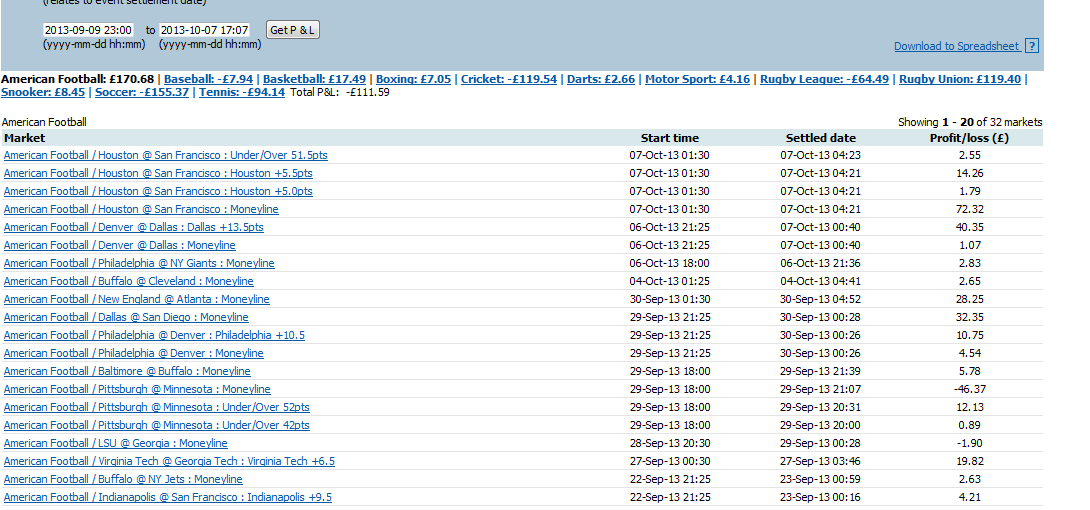Select the Tennis sport link
Screen dimensions: 1090x510
click(x=242, y=92)
